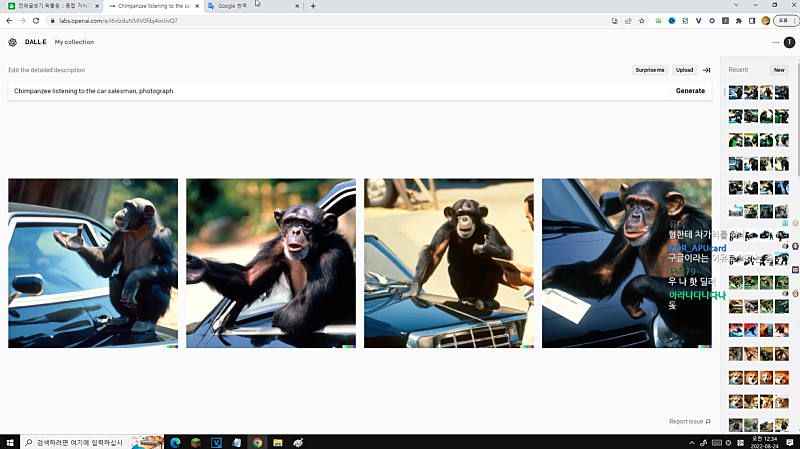Screen dimensions: 800x449
Task: Click the Upload button
Action: click(685, 70)
